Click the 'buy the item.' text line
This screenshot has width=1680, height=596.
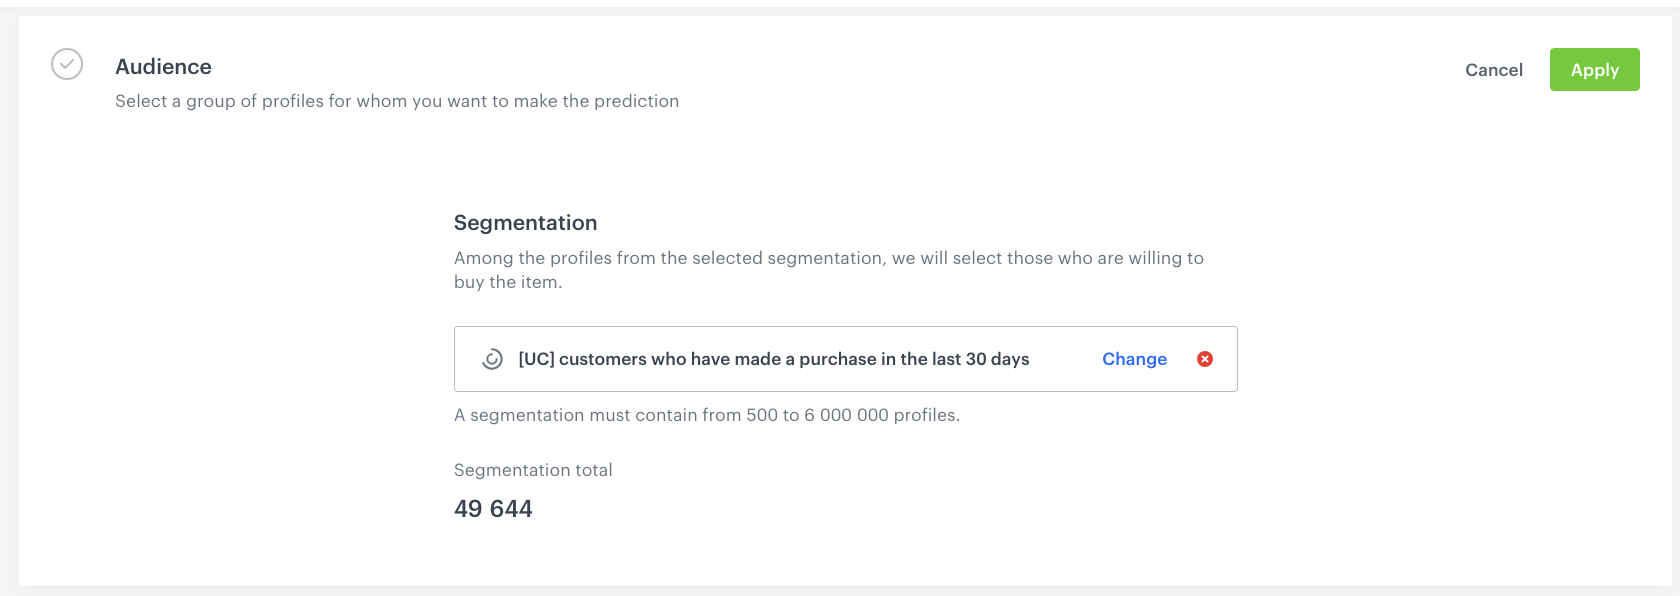(x=508, y=282)
